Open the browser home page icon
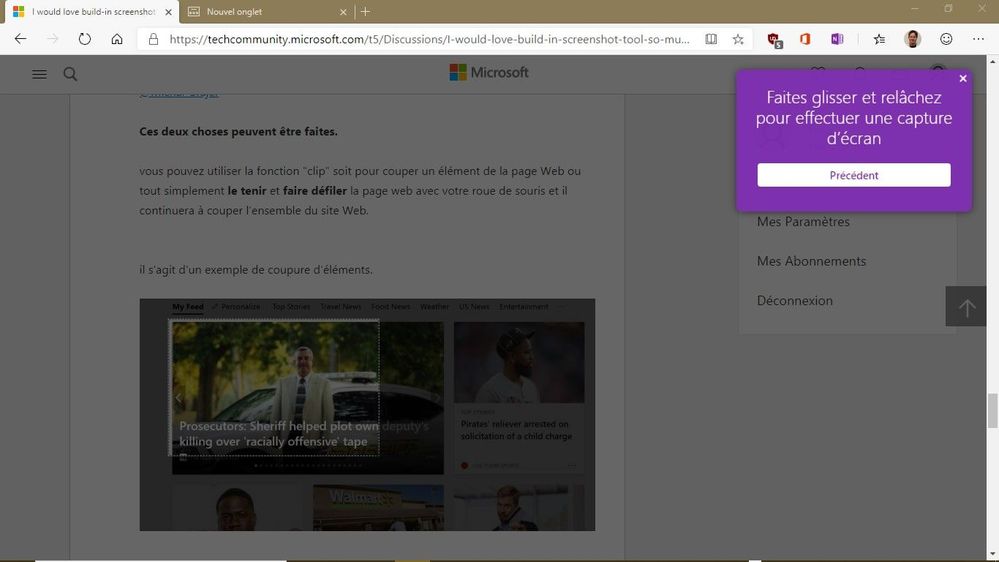Screen dimensions: 999x562 pyautogui.click(x=117, y=39)
